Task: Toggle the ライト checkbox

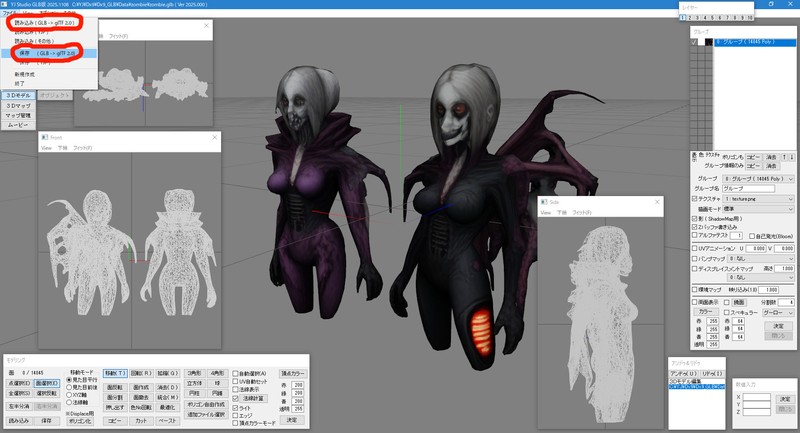Action: click(x=235, y=408)
